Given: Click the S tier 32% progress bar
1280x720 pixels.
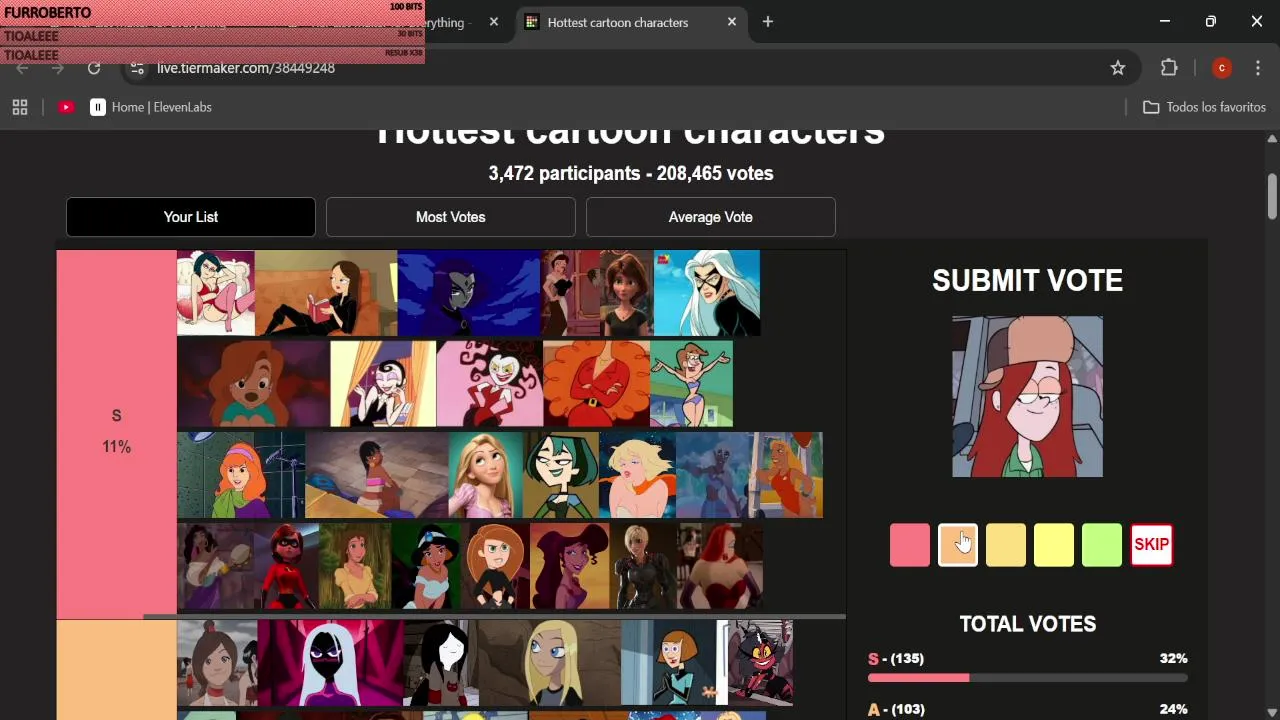Looking at the screenshot, I should [1027, 678].
